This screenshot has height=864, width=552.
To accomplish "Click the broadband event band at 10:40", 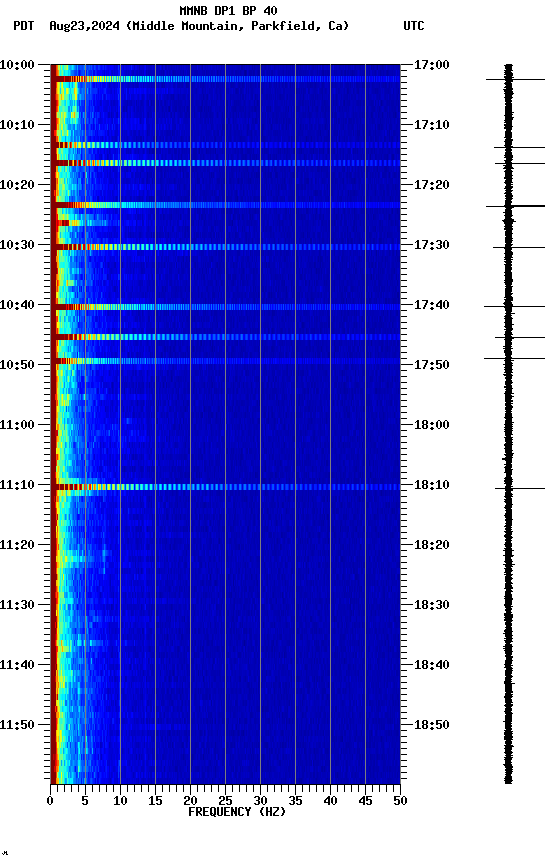I will tap(225, 307).
